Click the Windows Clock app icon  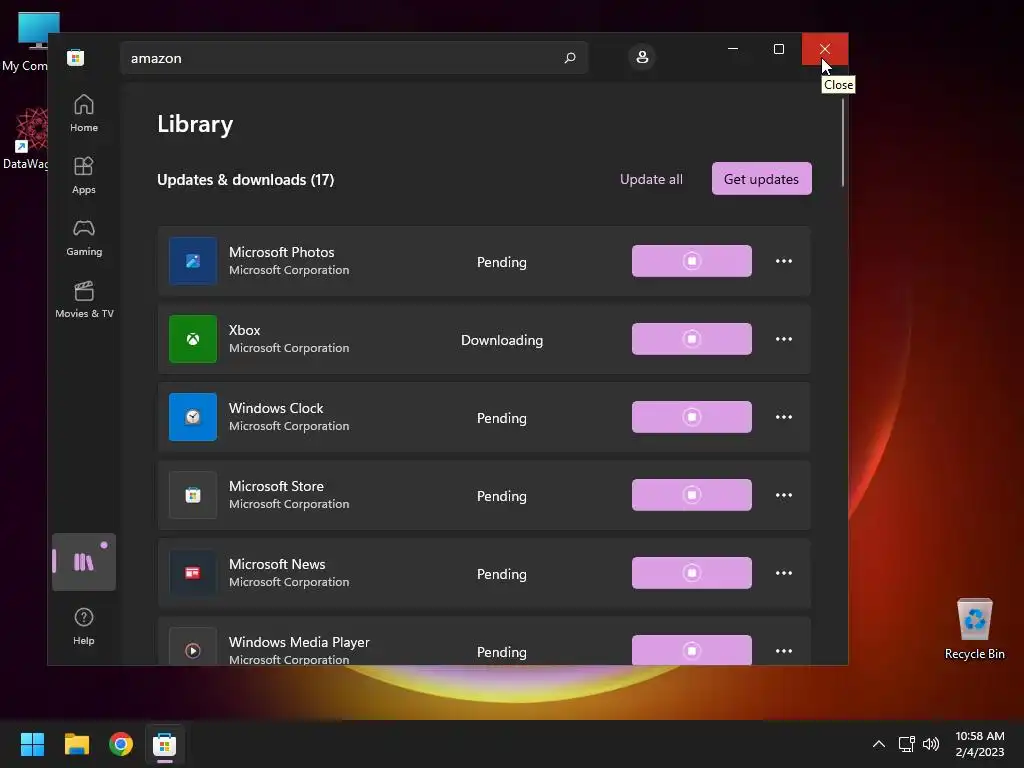point(193,417)
